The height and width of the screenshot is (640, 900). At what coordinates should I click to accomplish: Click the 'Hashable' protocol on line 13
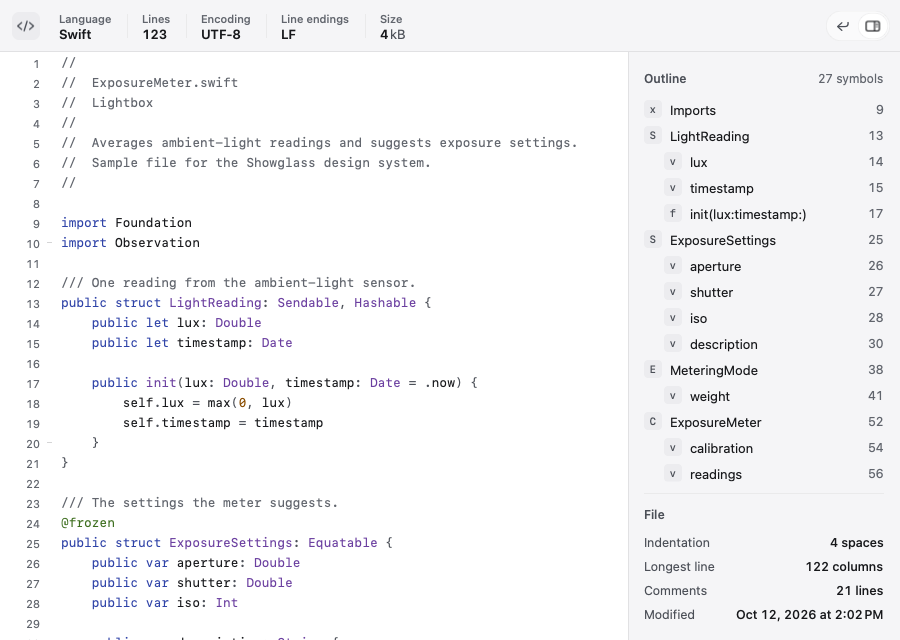(x=385, y=302)
